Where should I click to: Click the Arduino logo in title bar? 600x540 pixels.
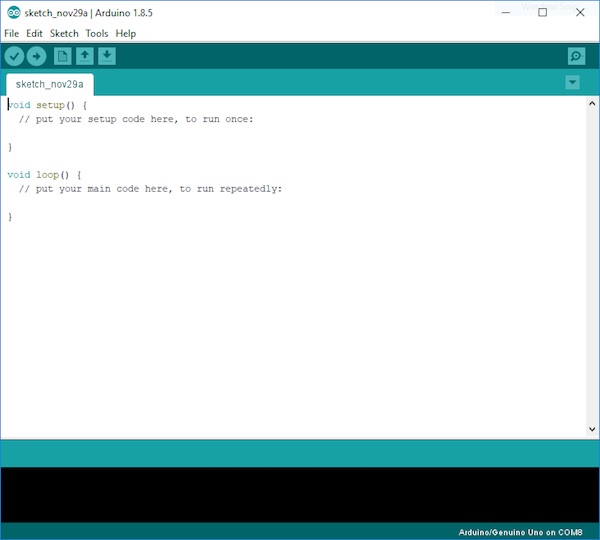[x=12, y=13]
